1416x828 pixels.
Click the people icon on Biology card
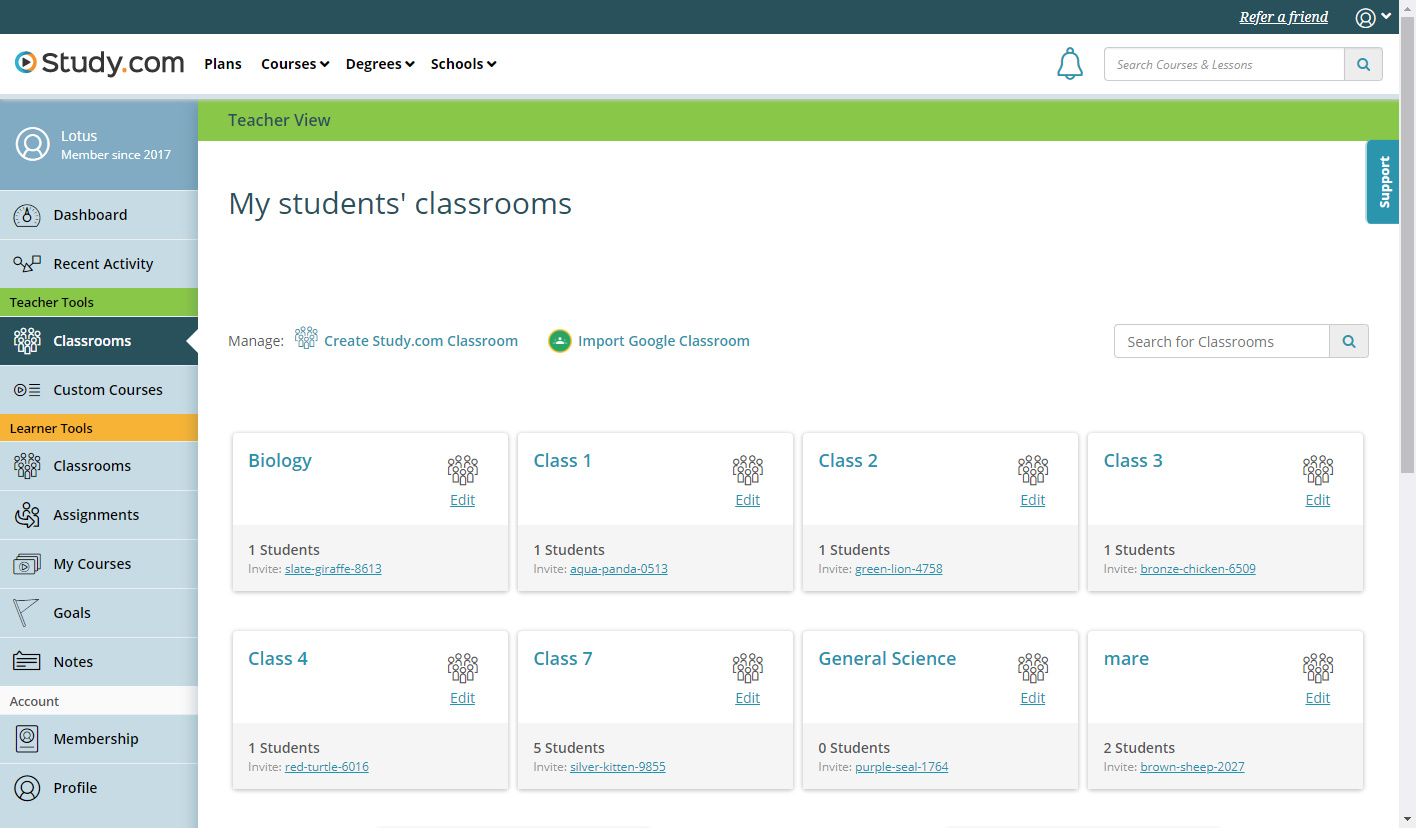(x=462, y=469)
